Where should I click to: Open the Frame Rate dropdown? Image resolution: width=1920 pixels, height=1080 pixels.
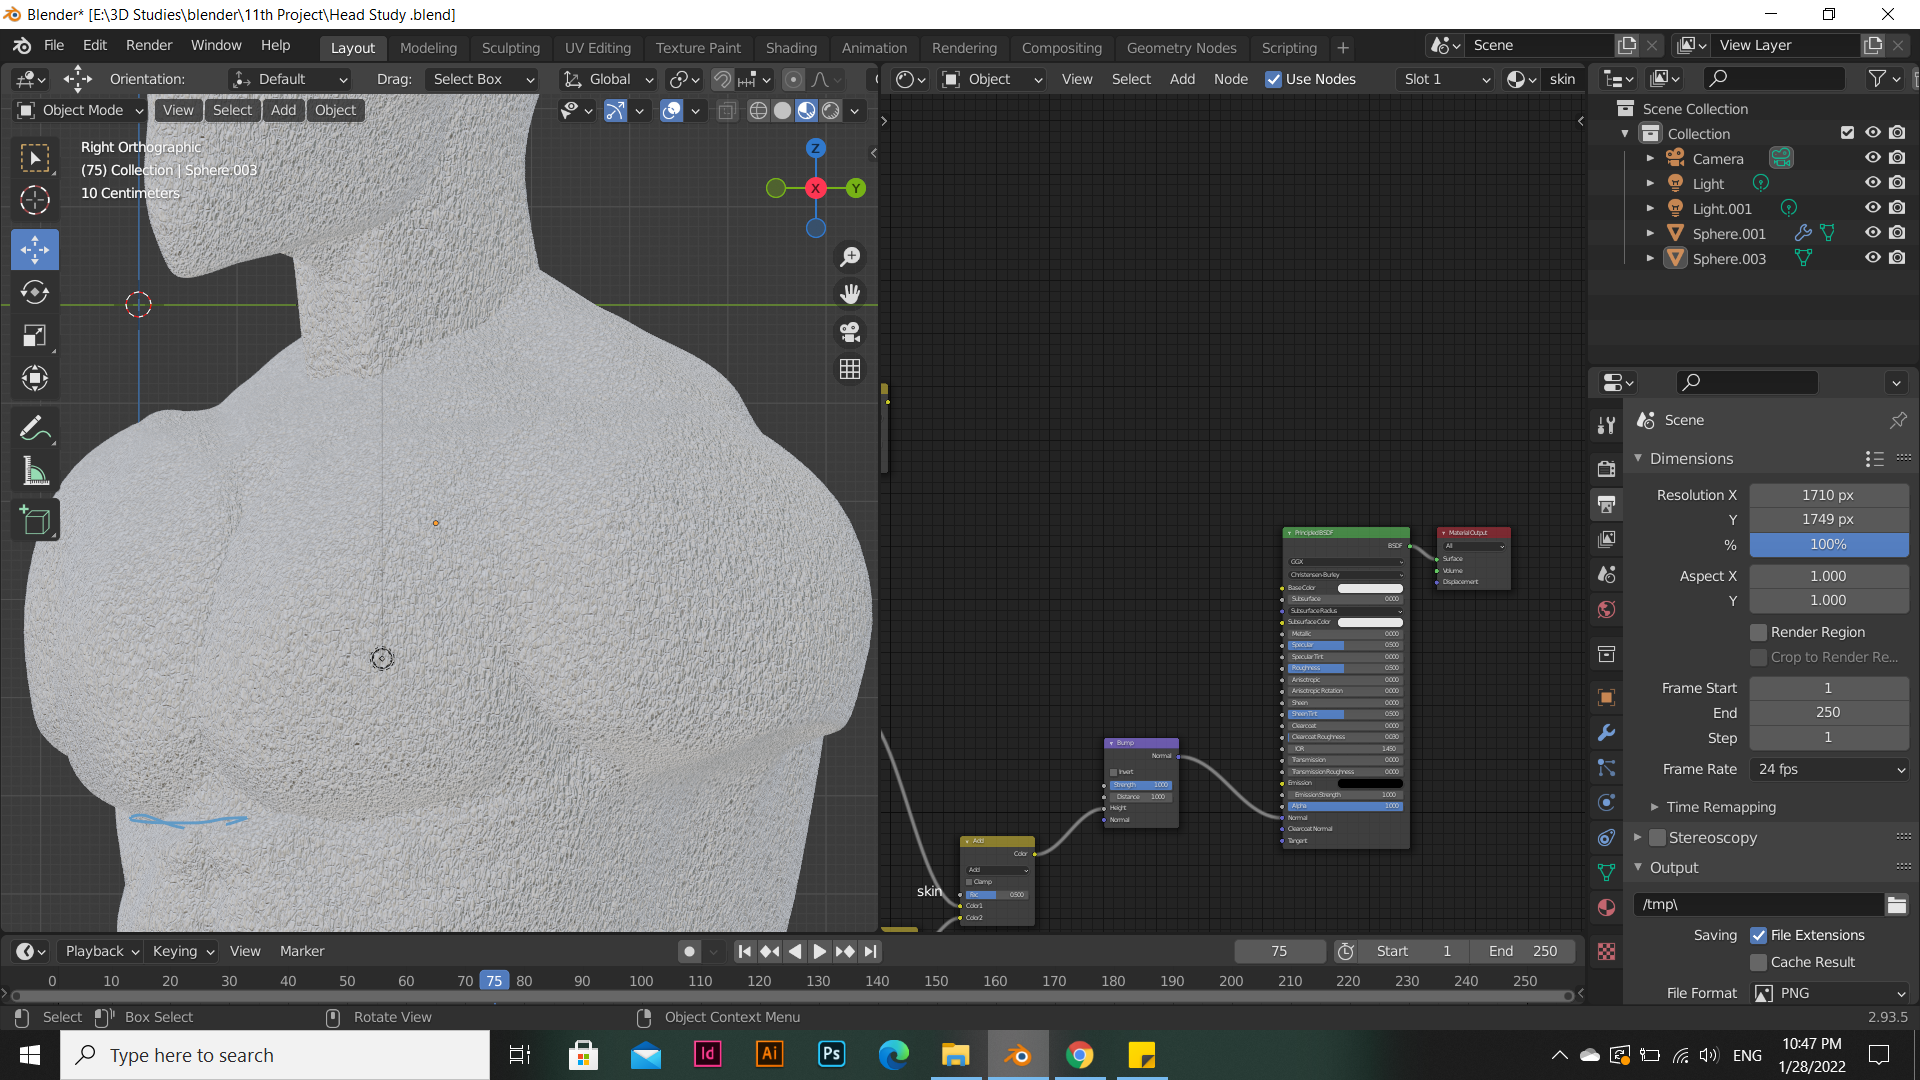[1829, 769]
